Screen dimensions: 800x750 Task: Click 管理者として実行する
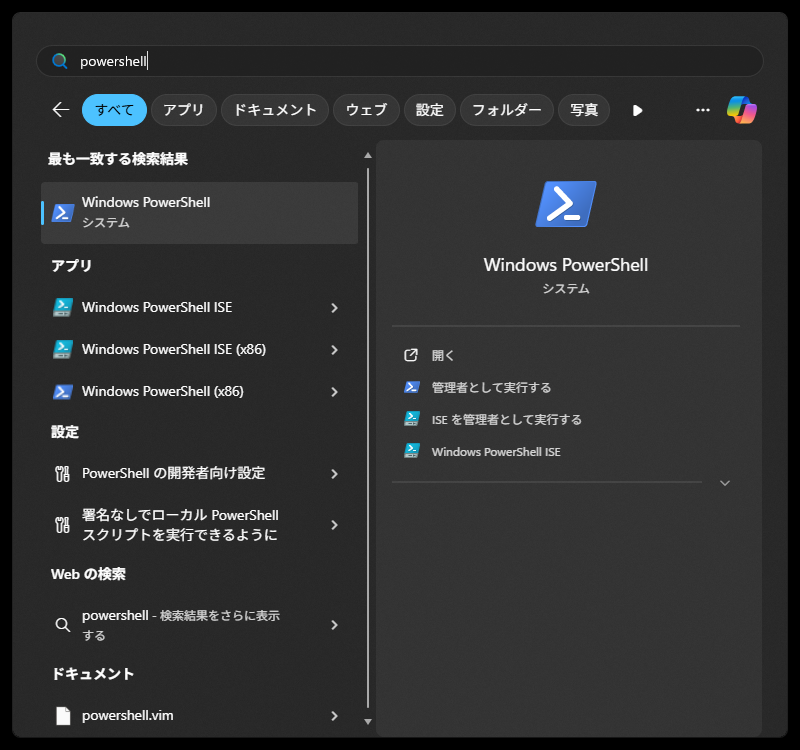pos(491,387)
